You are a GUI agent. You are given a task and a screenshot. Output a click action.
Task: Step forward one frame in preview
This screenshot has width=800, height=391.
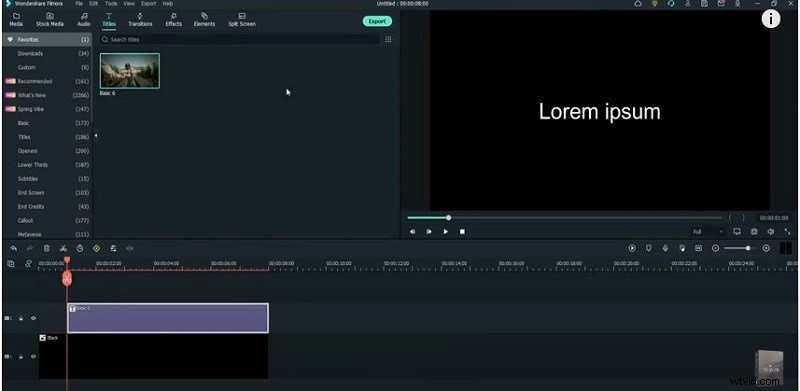point(429,232)
